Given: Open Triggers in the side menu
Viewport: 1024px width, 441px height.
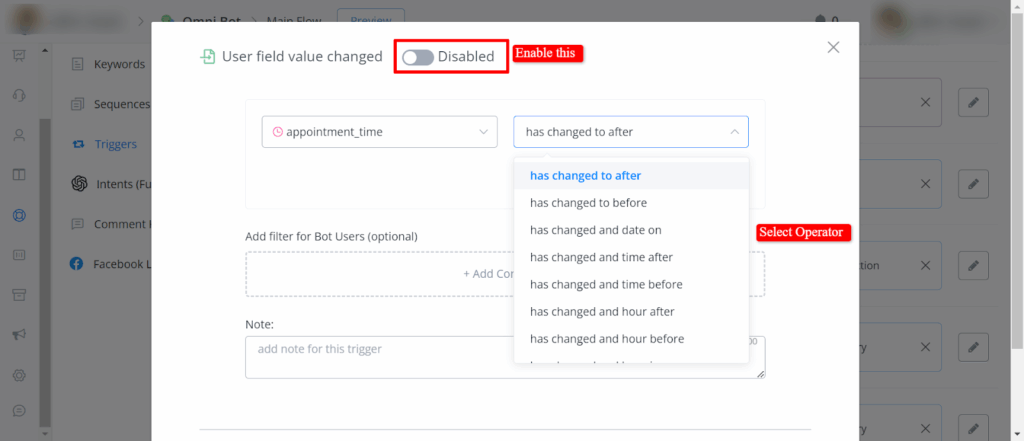Looking at the screenshot, I should coord(115,144).
